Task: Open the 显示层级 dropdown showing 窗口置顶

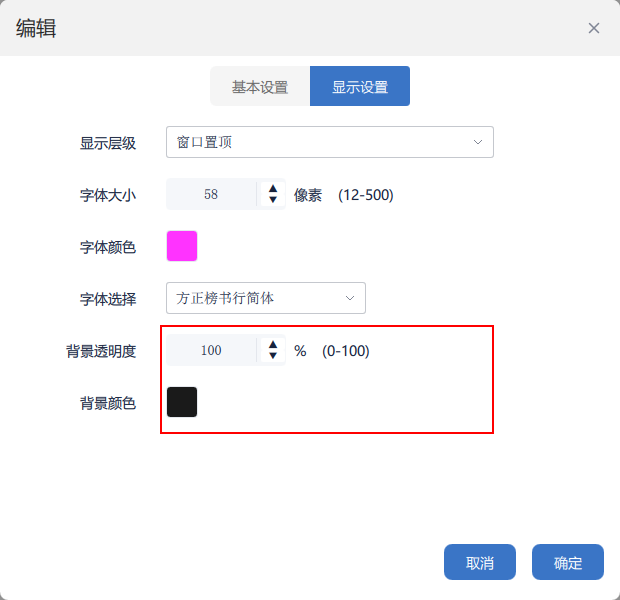Action: coord(320,142)
